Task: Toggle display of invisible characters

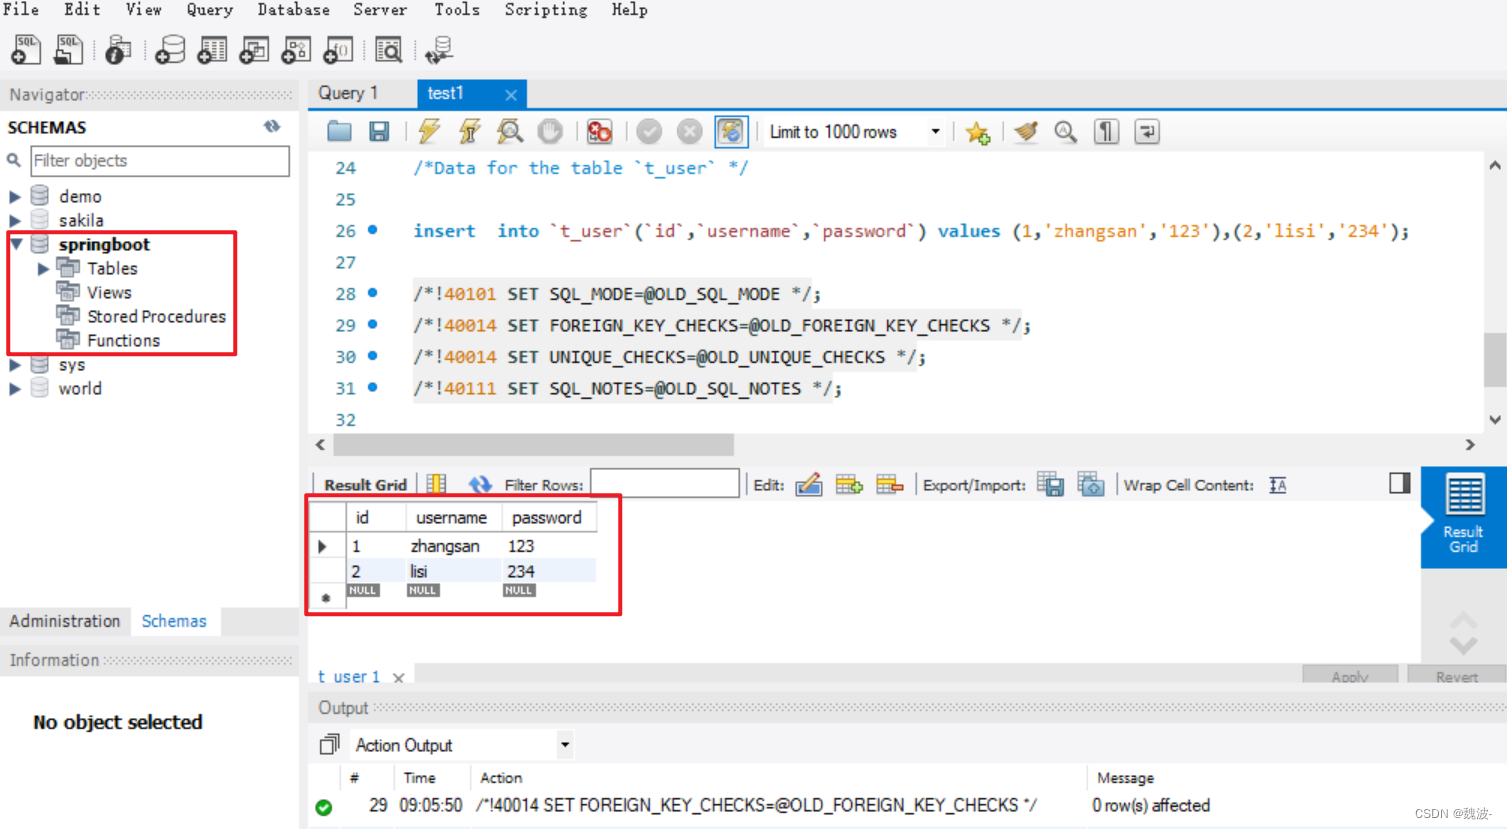Action: (x=1106, y=131)
